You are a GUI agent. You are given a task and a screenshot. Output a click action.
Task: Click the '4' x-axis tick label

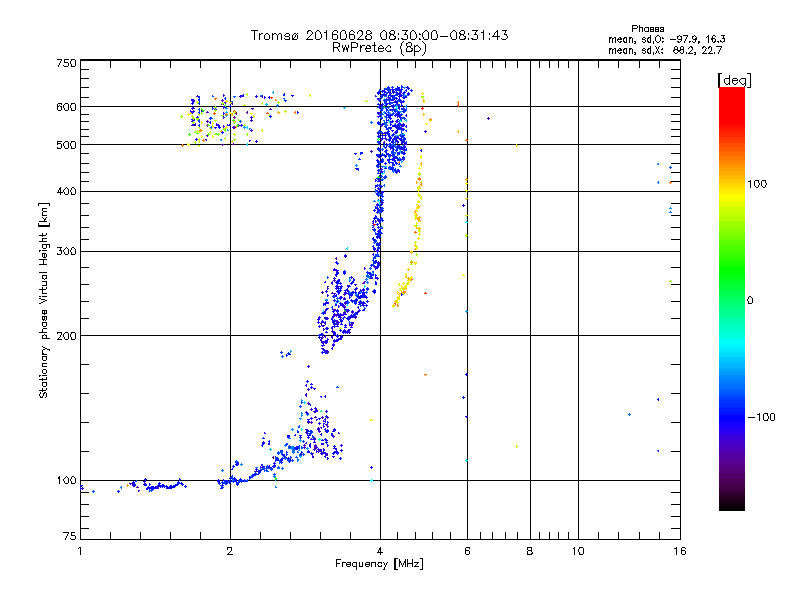[380, 551]
